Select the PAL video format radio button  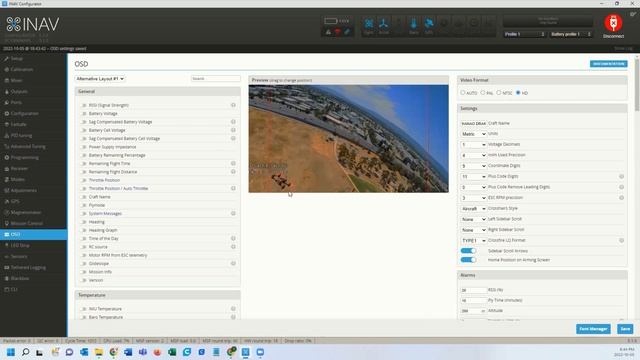point(483,93)
